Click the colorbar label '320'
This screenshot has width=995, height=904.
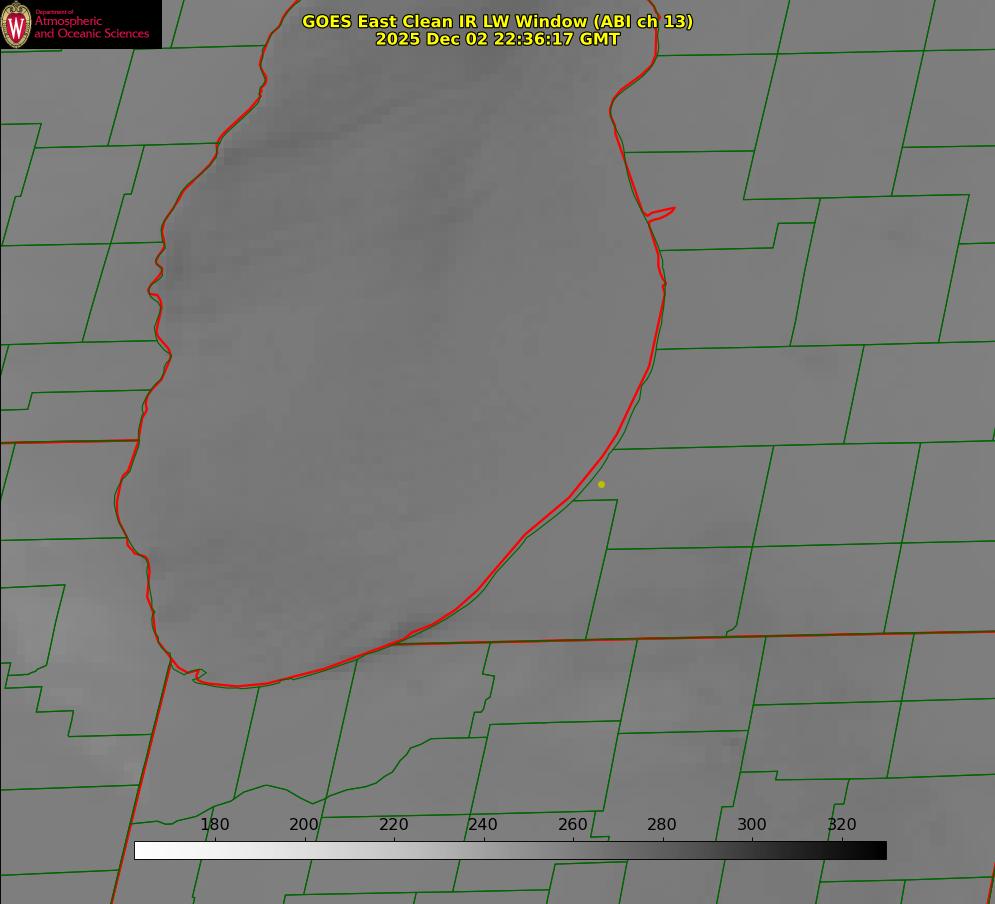pos(842,824)
